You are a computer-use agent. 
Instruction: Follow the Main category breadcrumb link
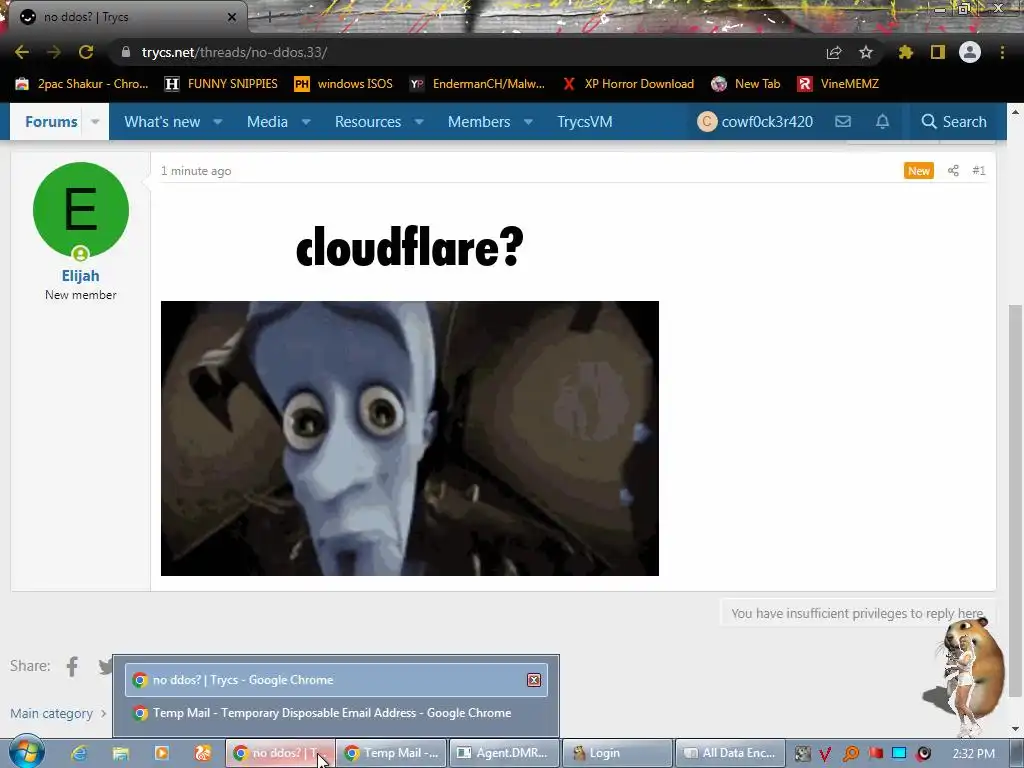click(x=52, y=713)
